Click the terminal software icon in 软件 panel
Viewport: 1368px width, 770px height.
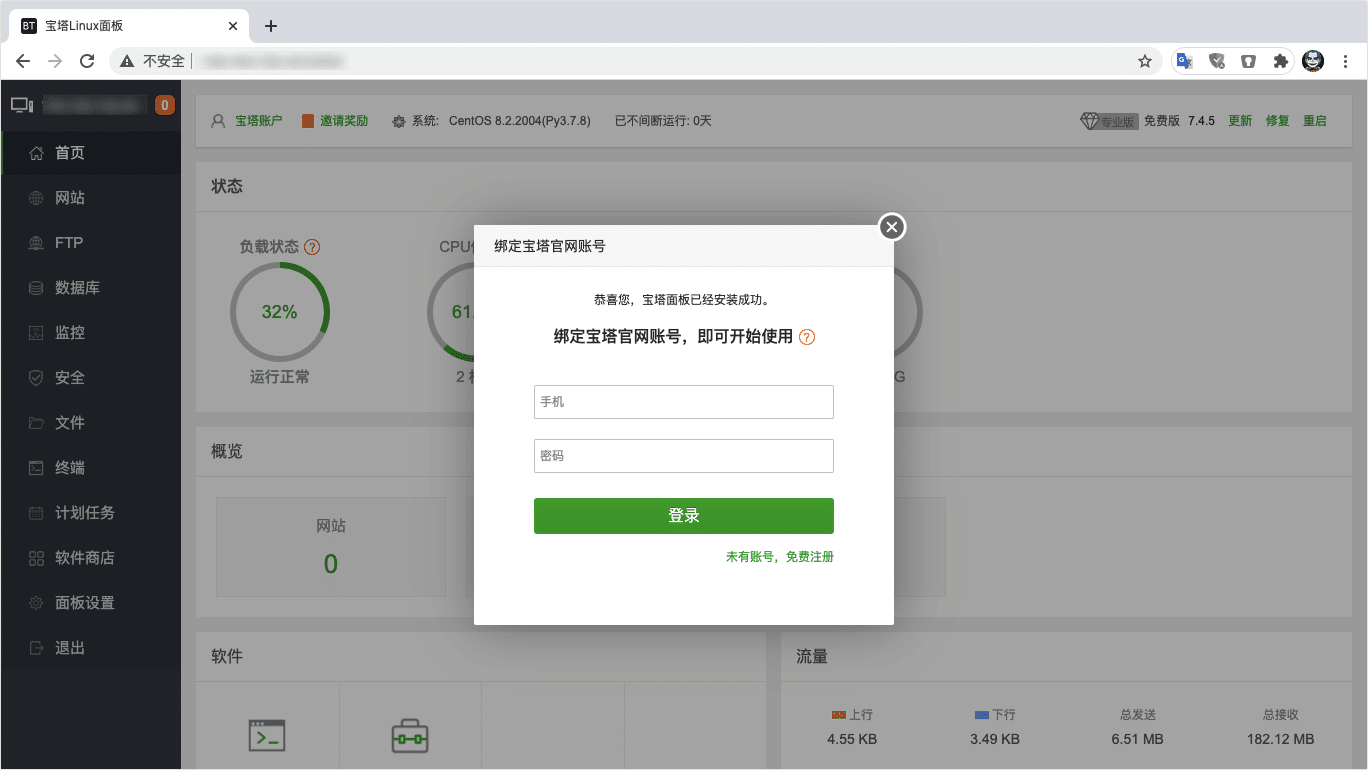click(267, 736)
